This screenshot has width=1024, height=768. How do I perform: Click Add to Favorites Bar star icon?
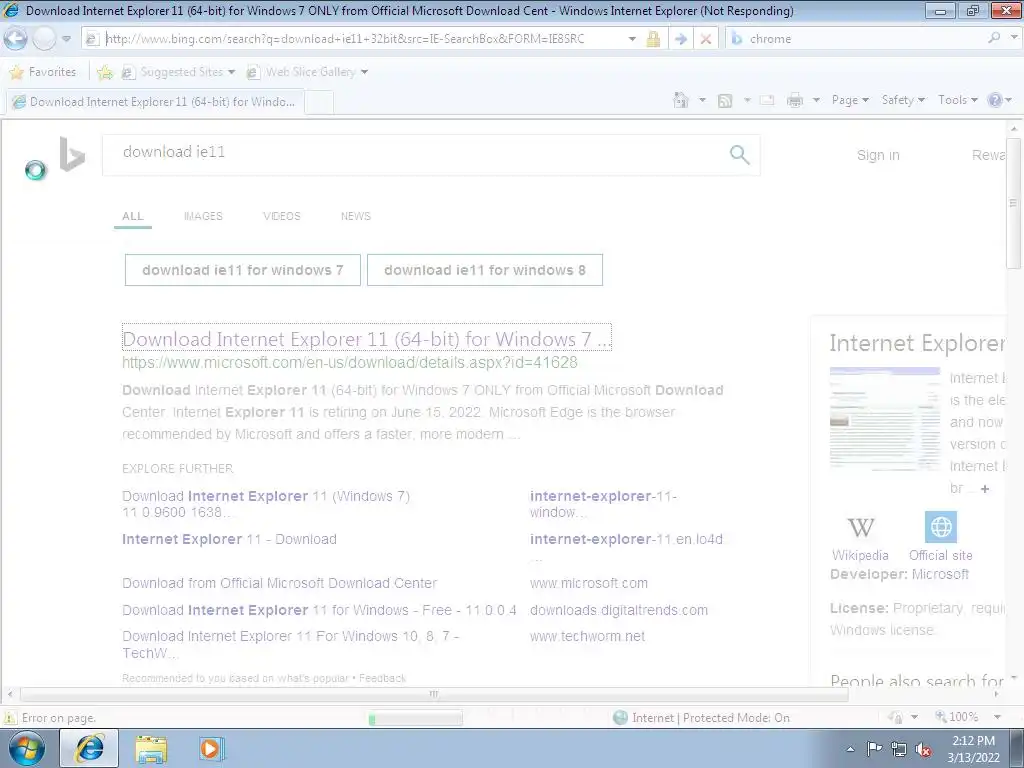click(x=104, y=72)
